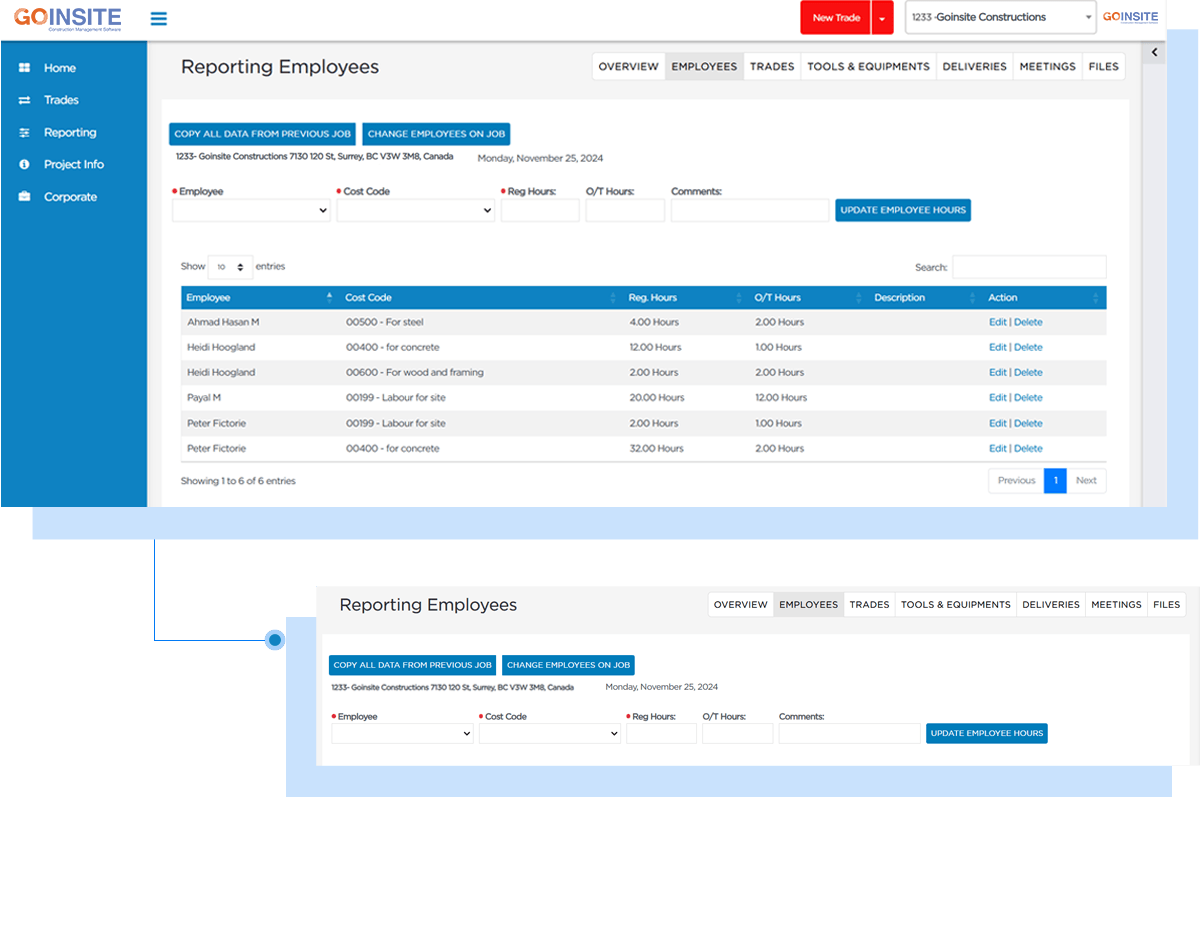Click the Corporate briefcase icon in sidebar

click(x=24, y=197)
